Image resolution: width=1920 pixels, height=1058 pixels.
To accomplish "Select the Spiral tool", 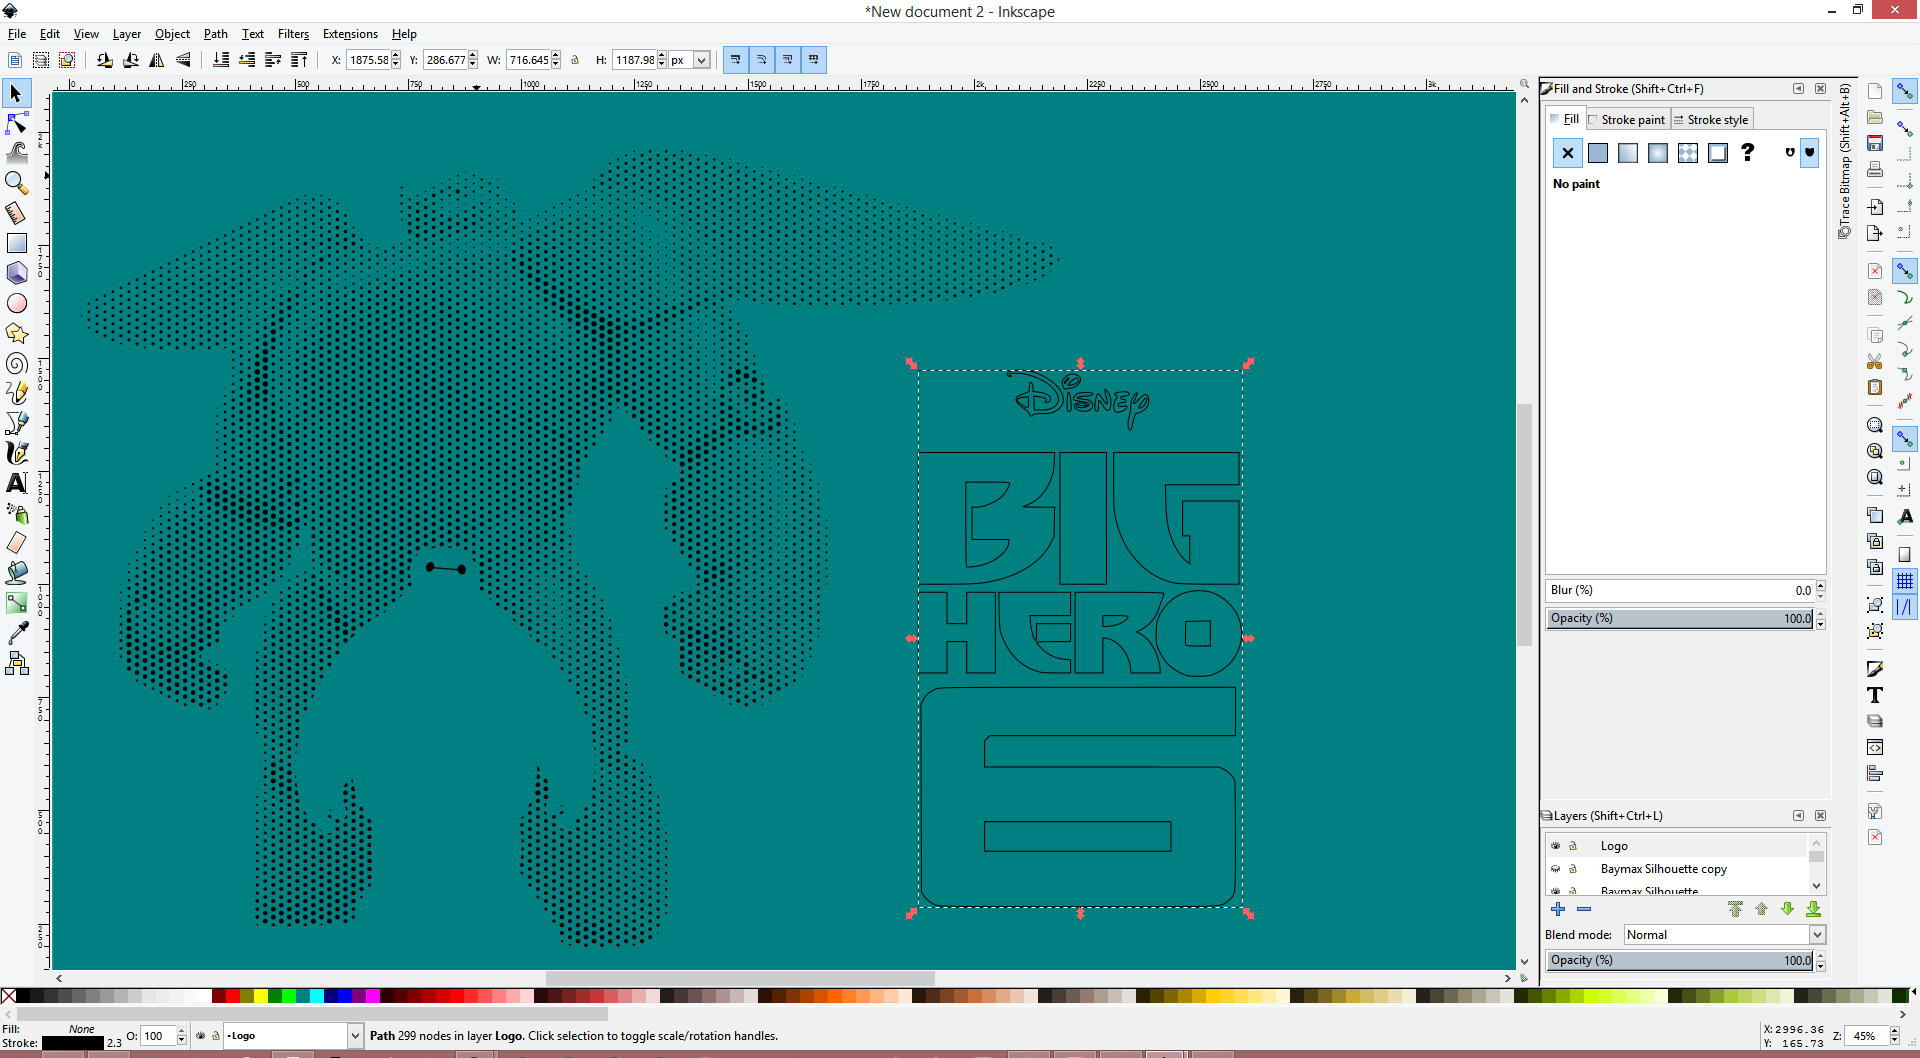I will coord(16,363).
